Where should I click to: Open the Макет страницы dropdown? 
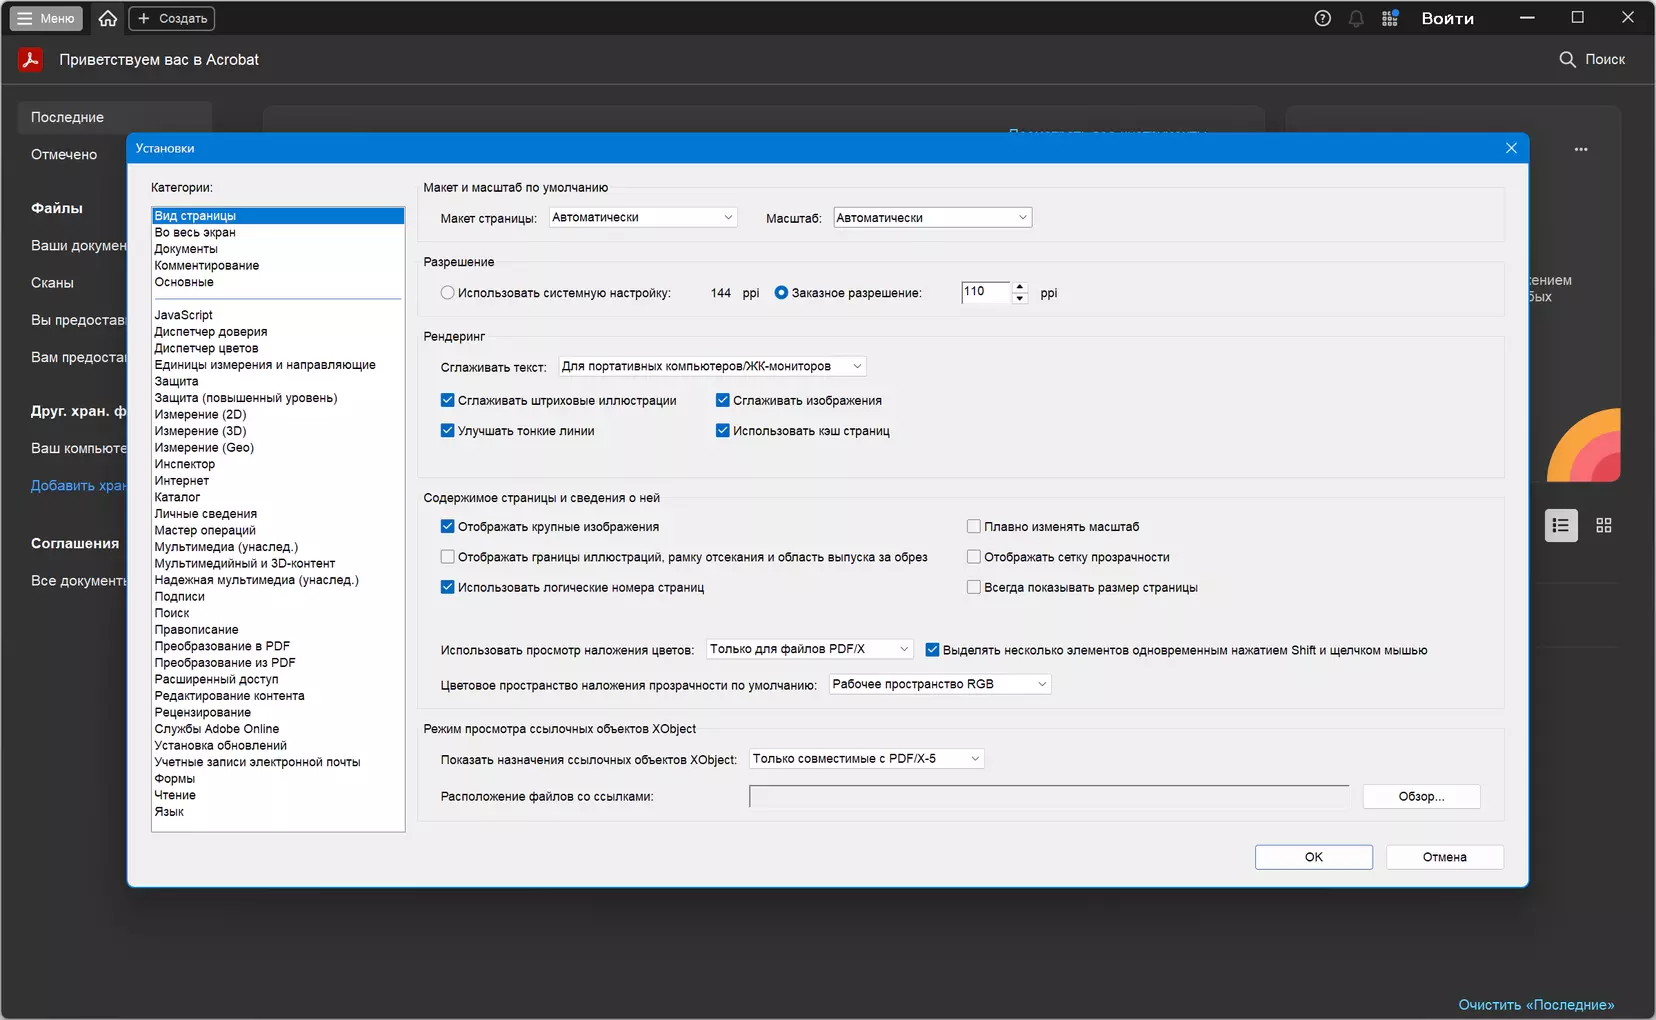[x=643, y=217]
